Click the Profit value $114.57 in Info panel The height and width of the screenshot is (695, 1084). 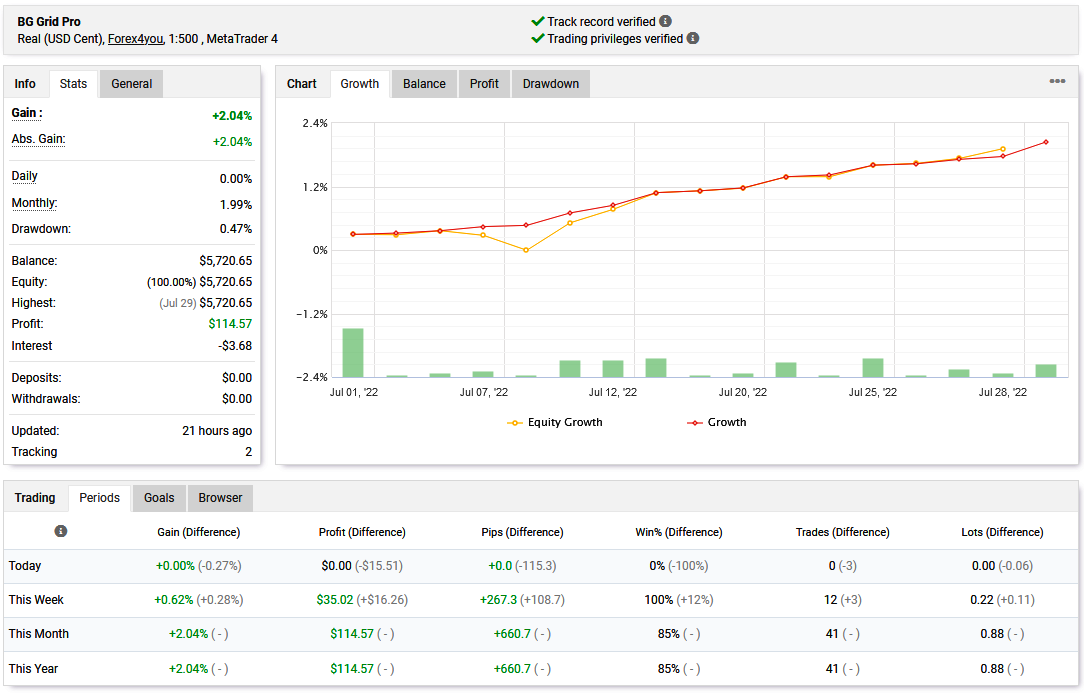230,324
